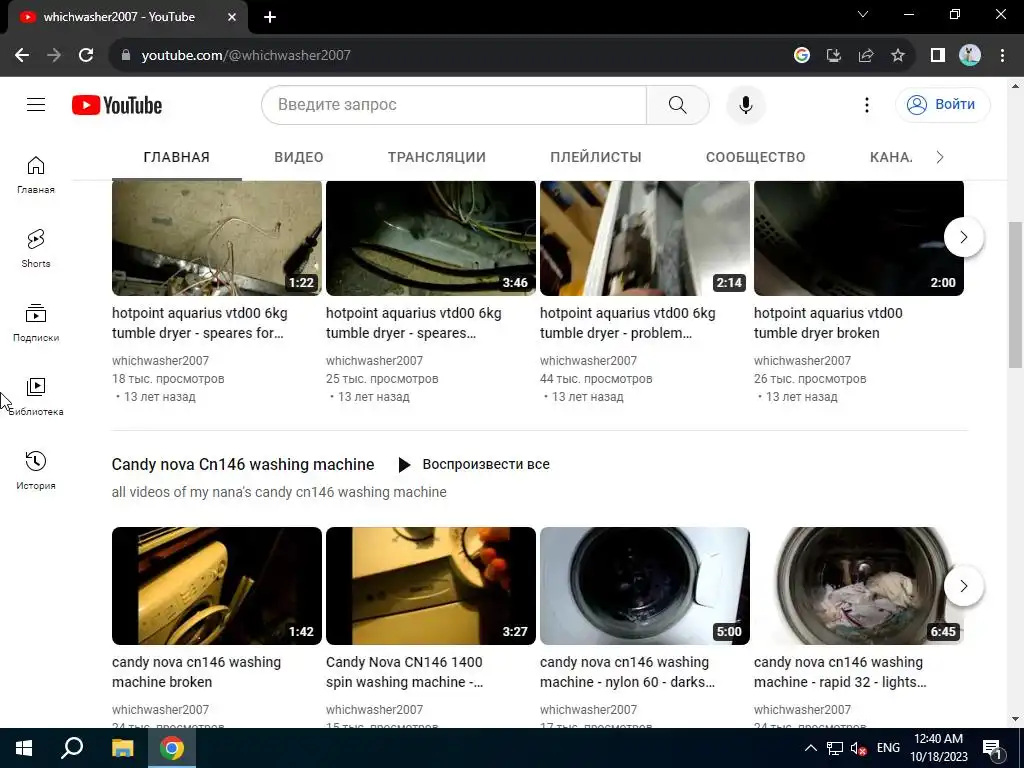Viewport: 1024px width, 768px height.
Task: Click the Google translate icon in address bar
Action: 802,56
